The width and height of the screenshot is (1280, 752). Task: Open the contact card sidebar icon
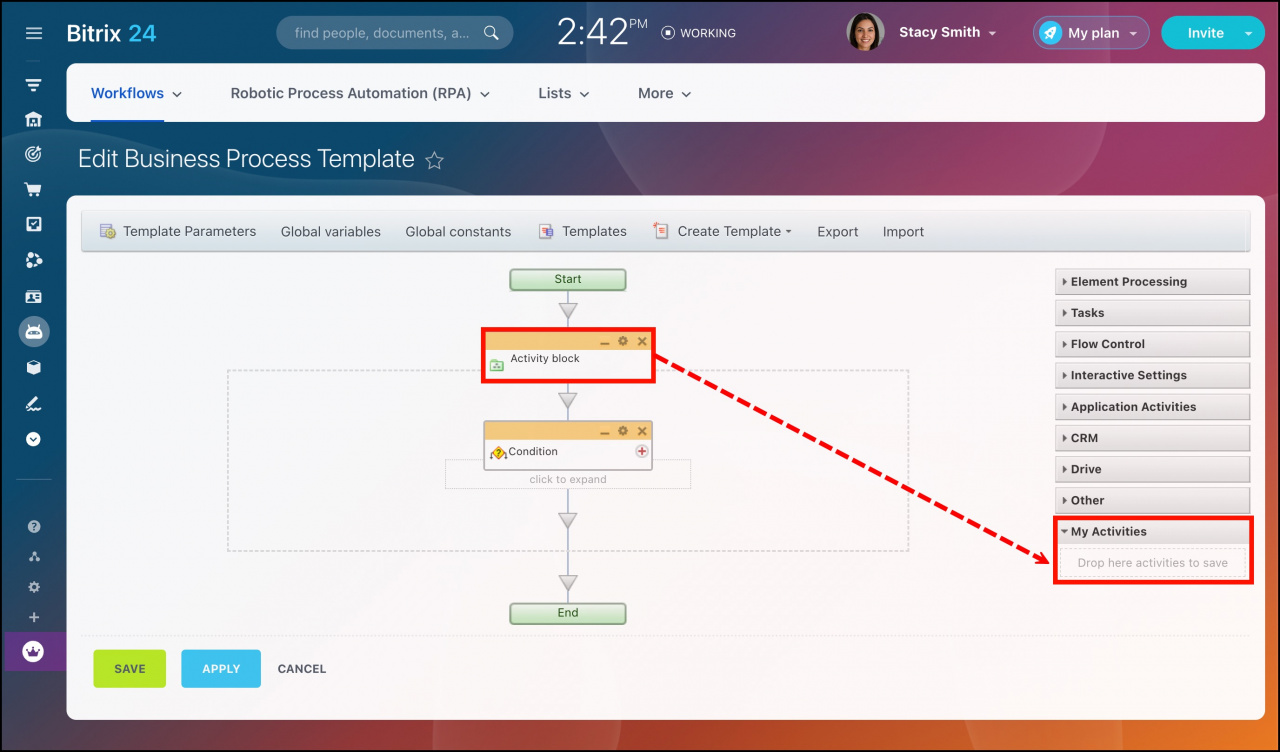point(33,296)
